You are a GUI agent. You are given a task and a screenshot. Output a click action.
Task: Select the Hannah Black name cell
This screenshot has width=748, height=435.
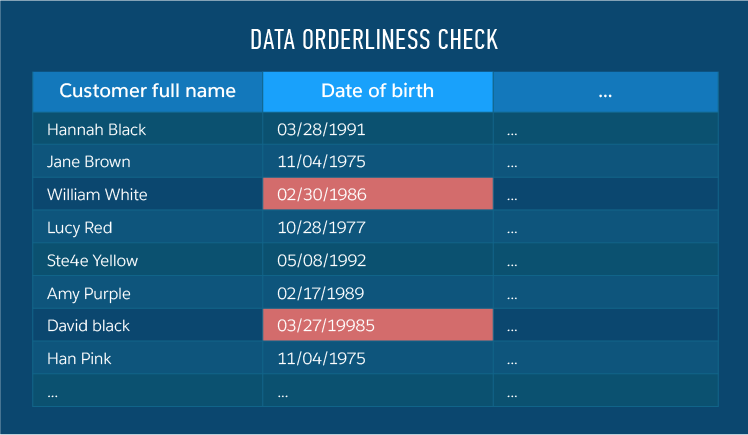(96, 129)
